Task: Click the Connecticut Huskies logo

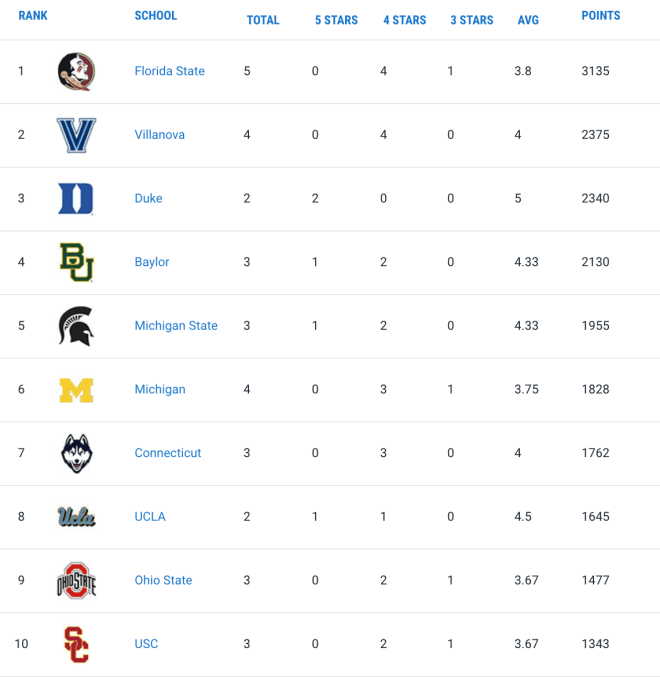Action: pos(76,453)
